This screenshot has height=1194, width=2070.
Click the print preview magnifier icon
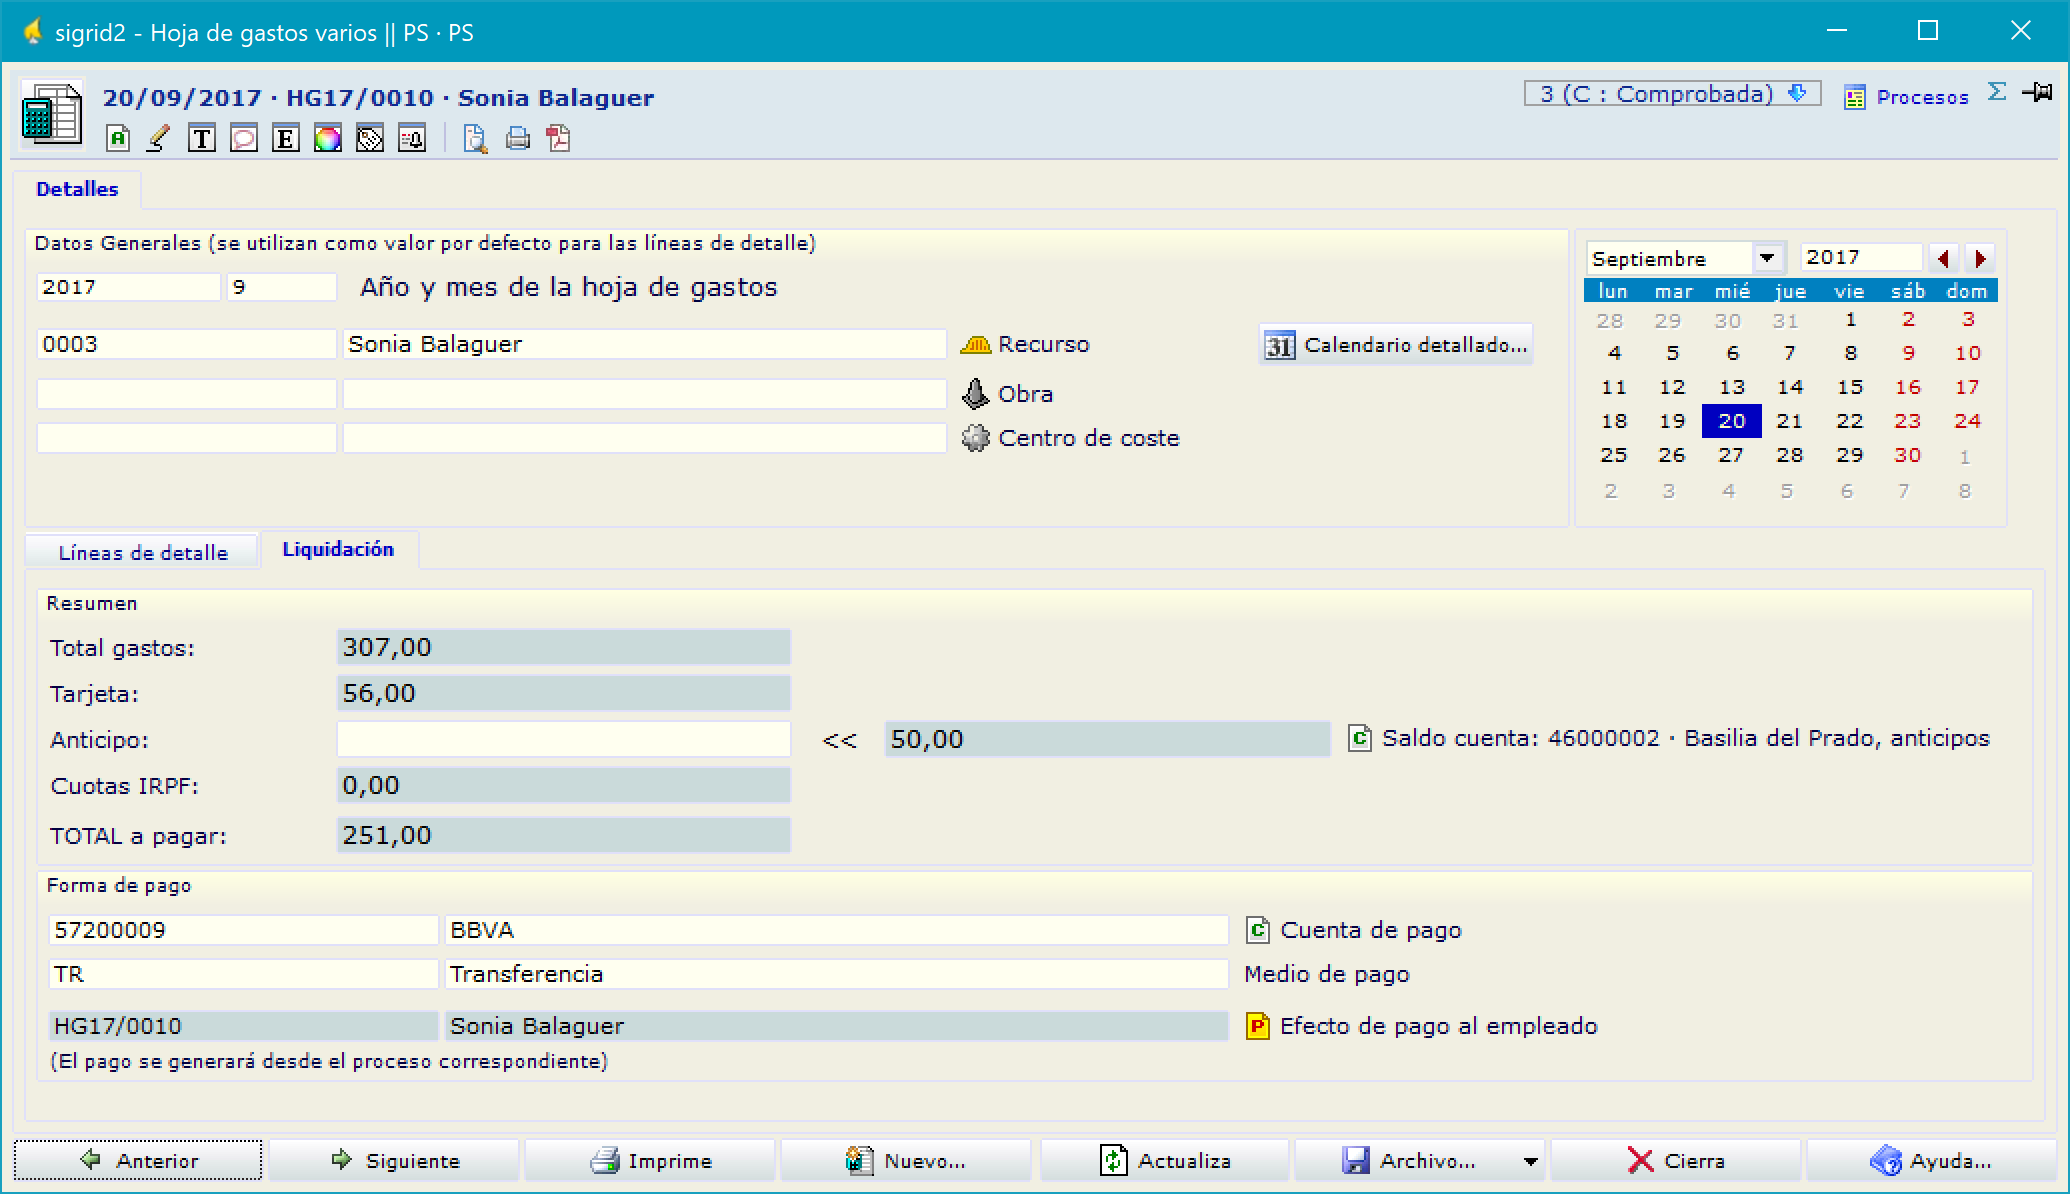tap(475, 138)
